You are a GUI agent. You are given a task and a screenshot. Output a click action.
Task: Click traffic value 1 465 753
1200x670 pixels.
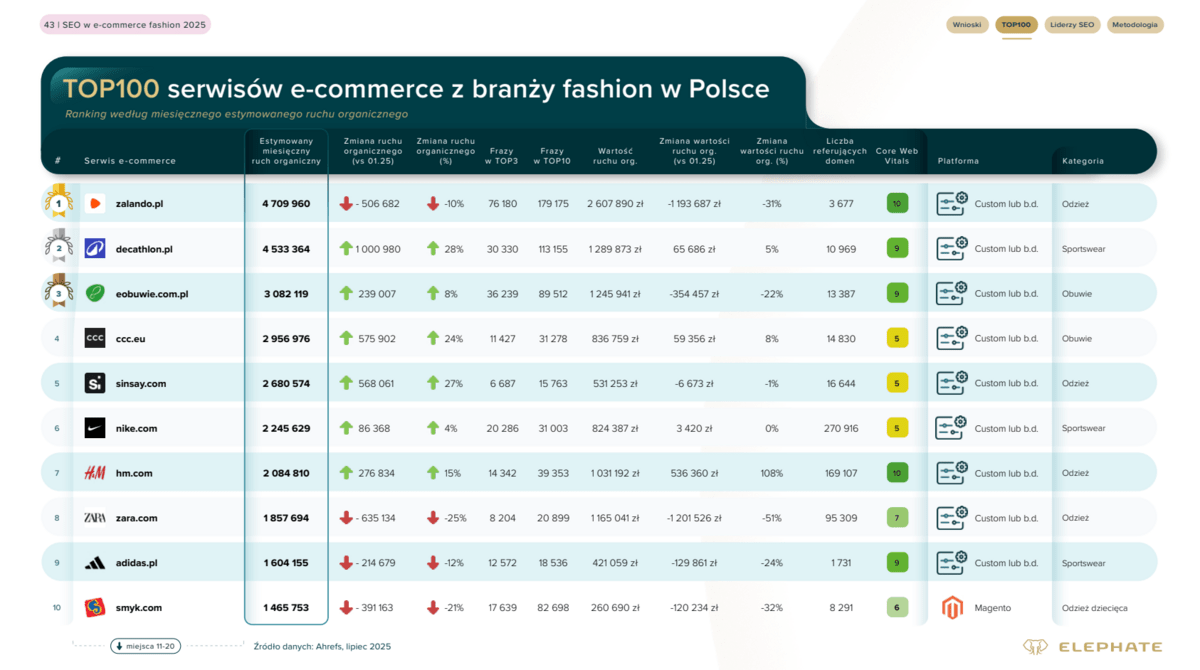pos(286,607)
